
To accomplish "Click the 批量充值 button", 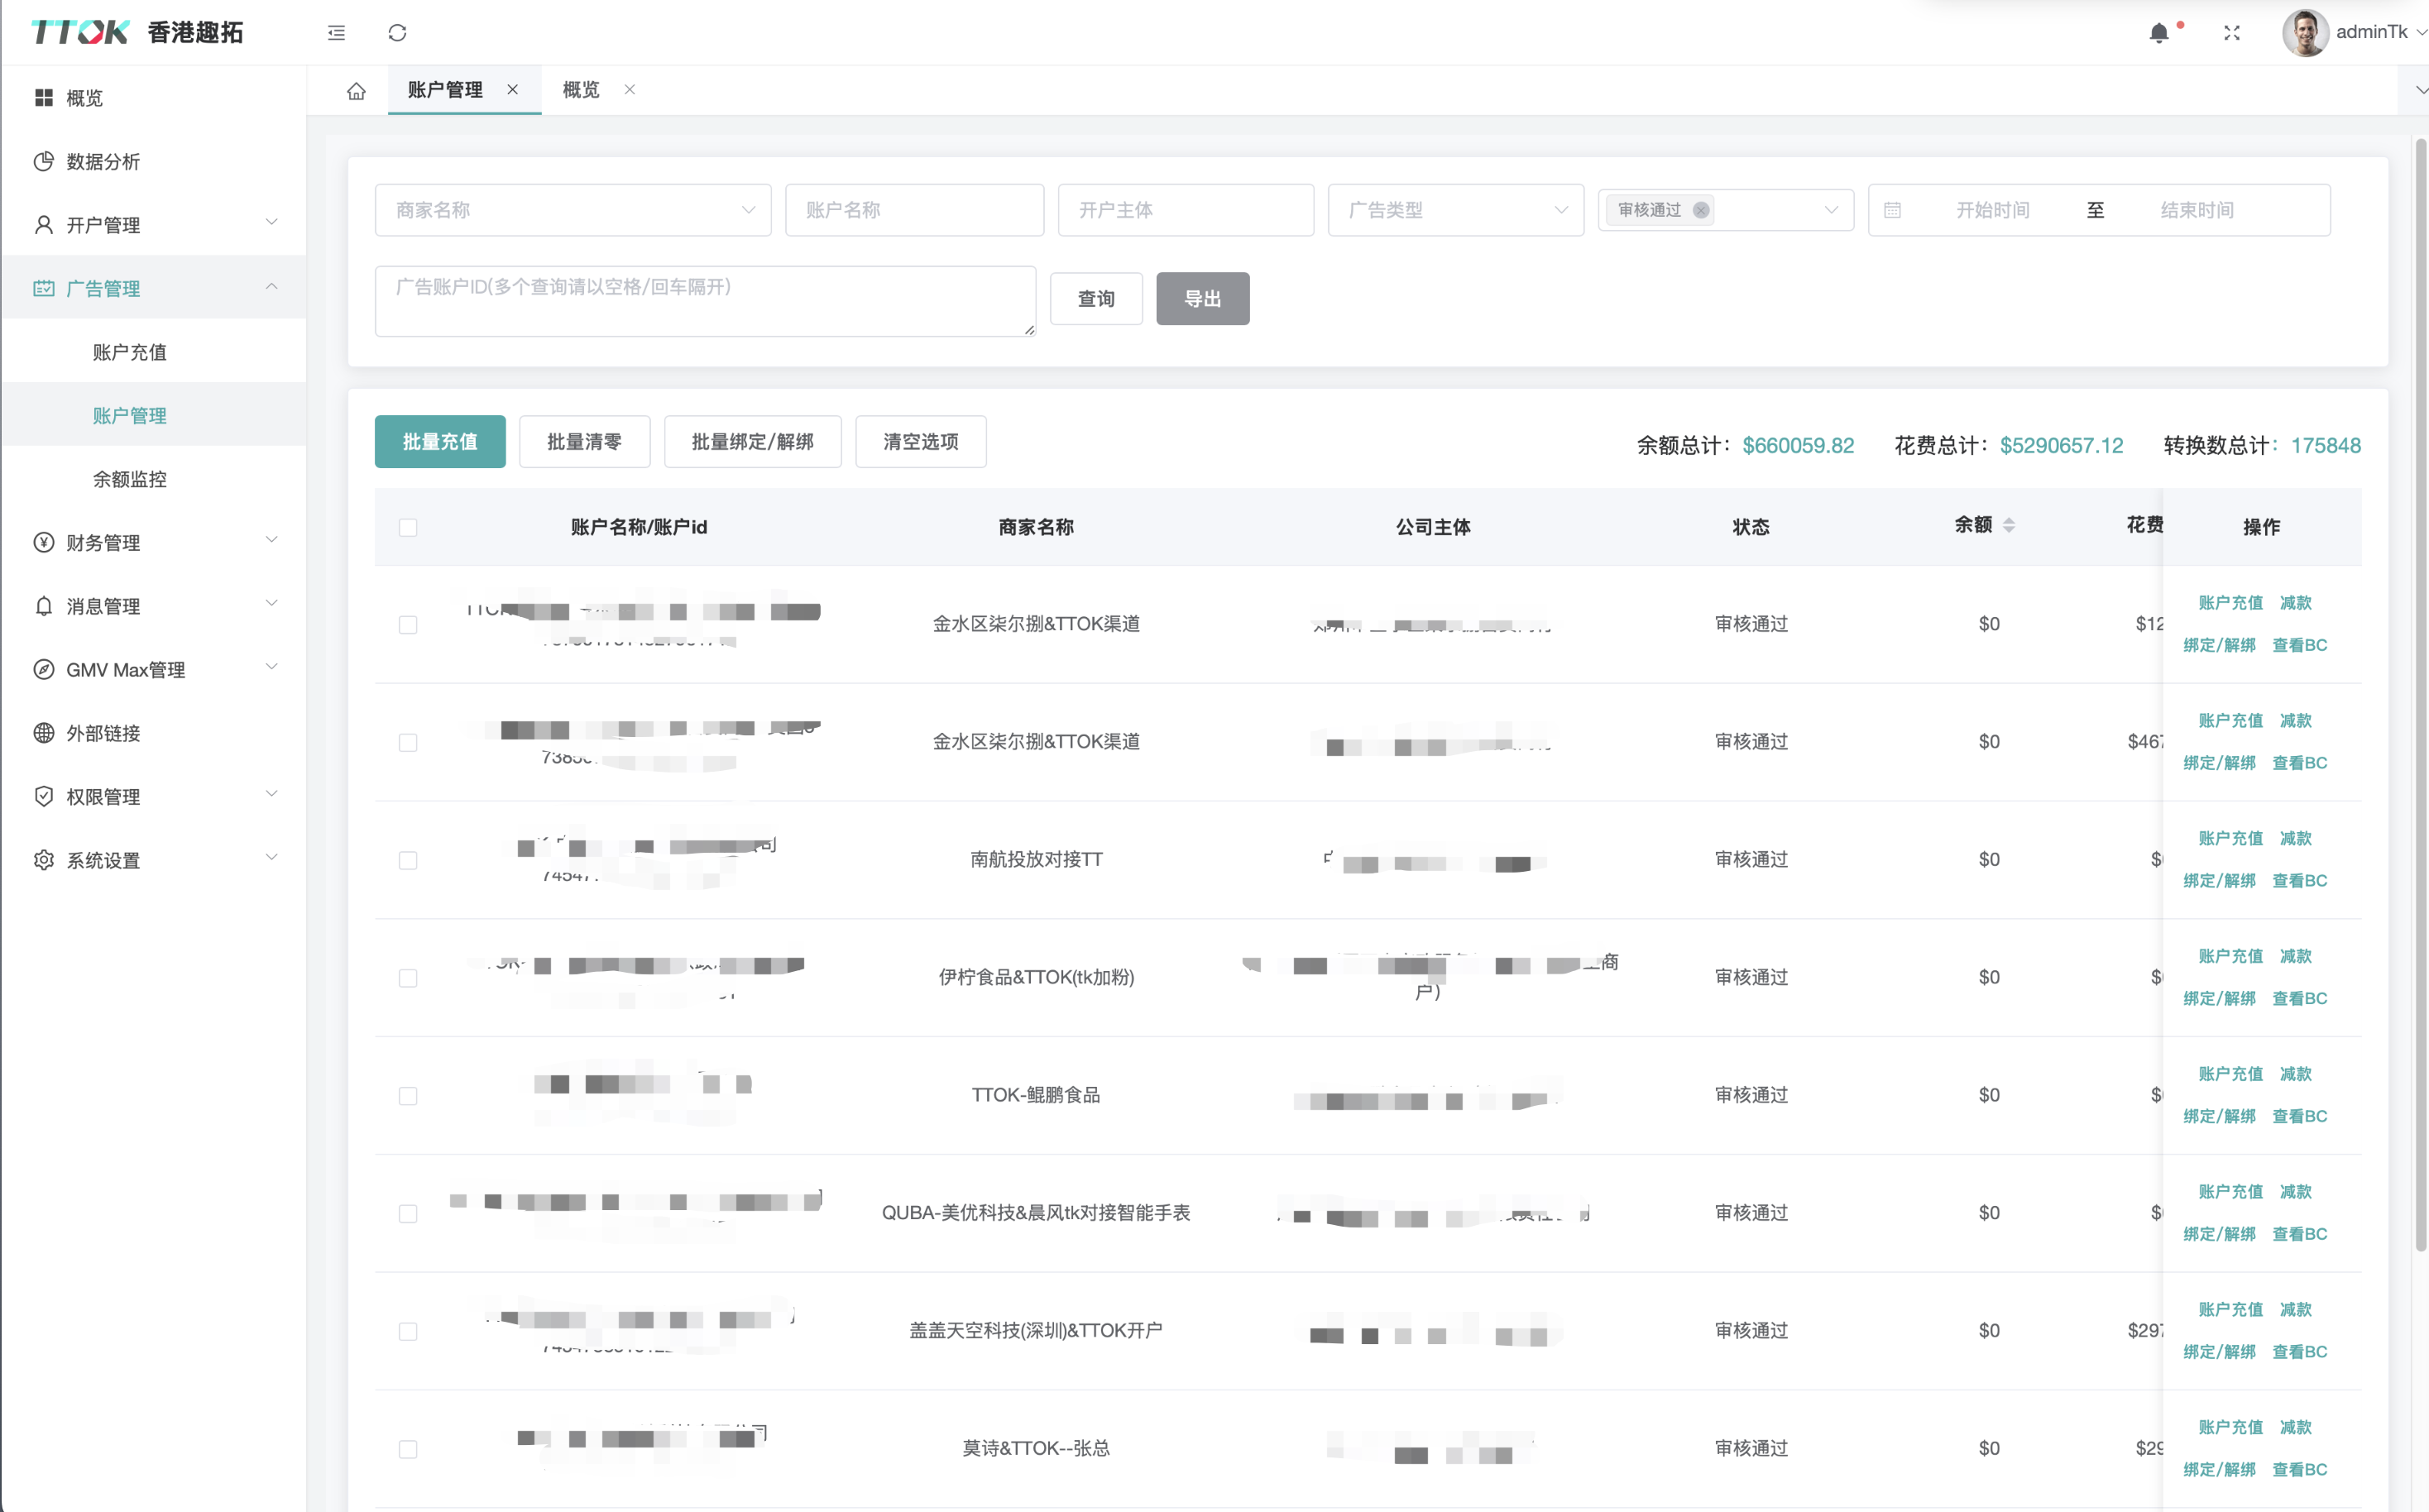I will tap(440, 442).
